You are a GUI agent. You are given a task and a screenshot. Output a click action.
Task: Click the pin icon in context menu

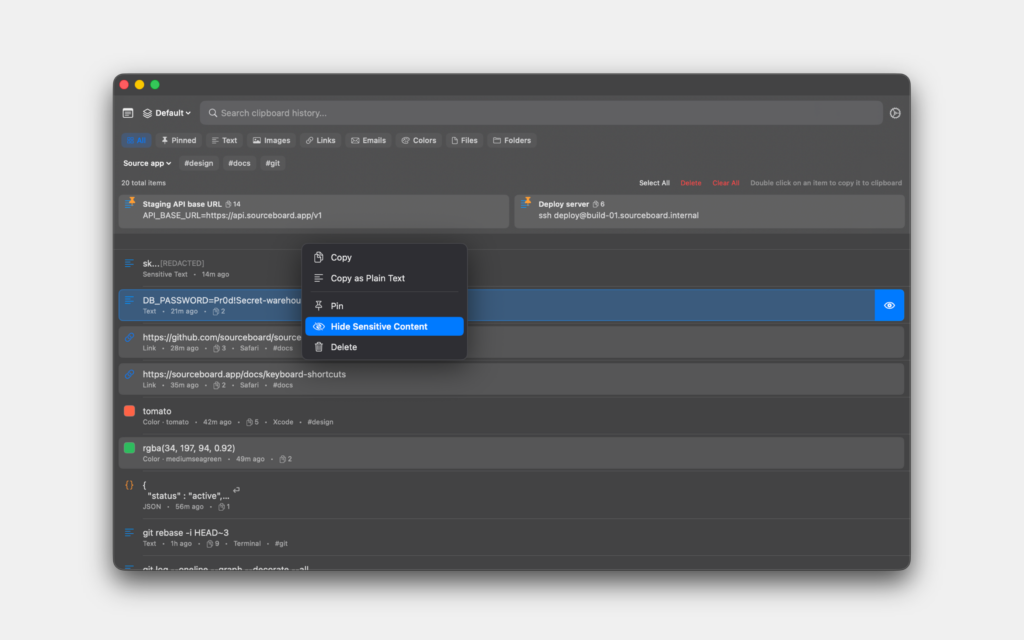319,306
